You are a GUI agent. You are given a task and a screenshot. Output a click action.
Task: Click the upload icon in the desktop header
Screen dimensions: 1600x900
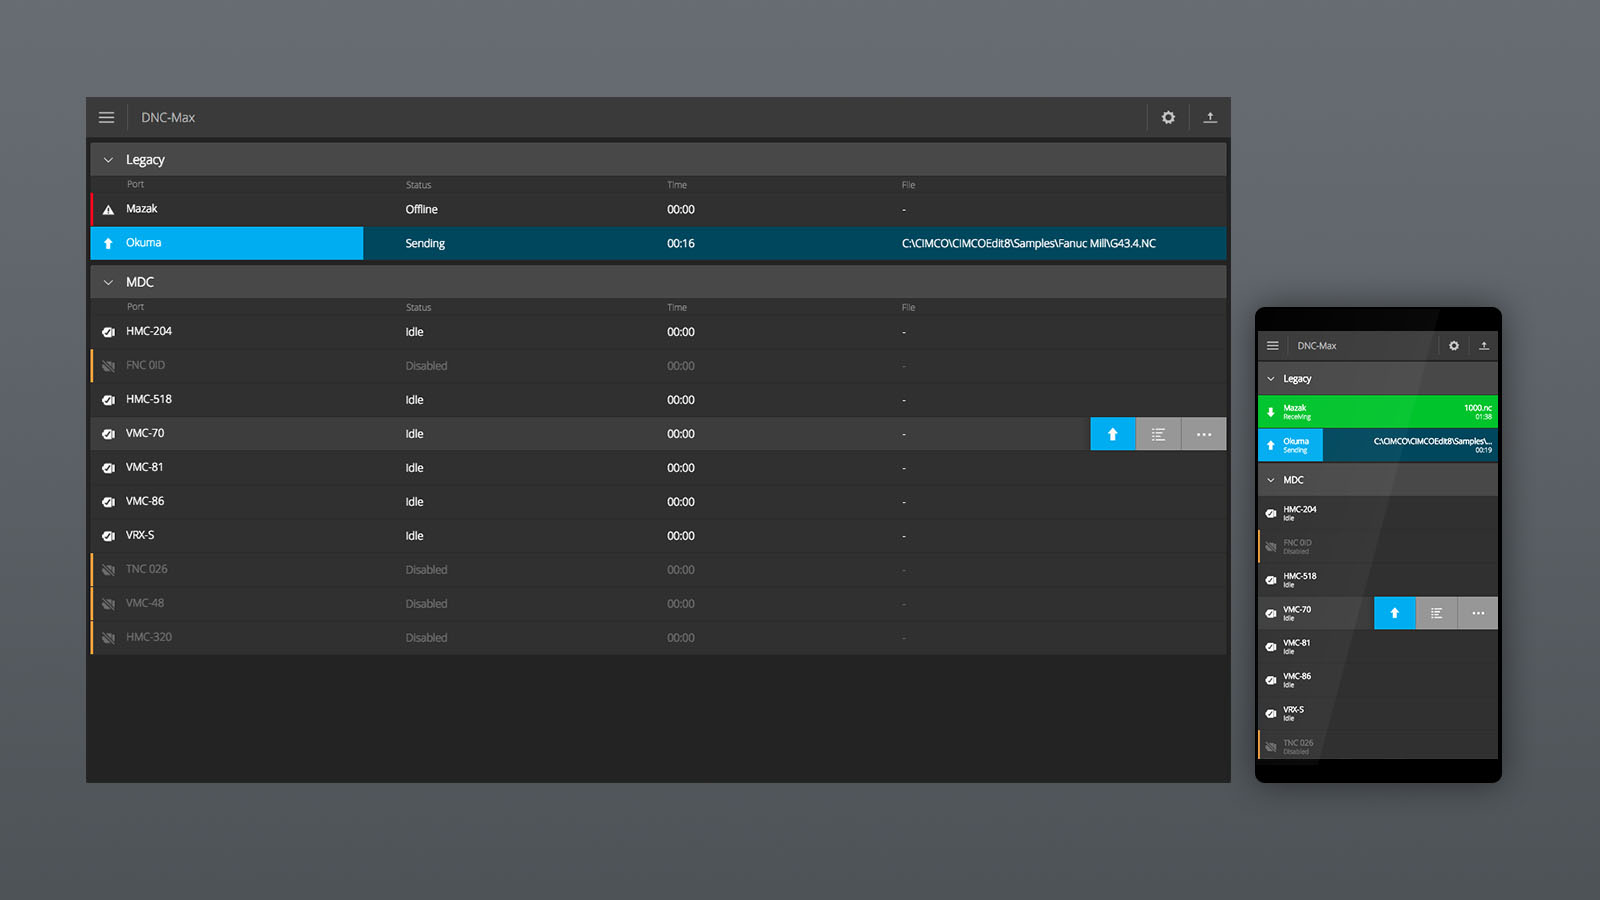1210,118
